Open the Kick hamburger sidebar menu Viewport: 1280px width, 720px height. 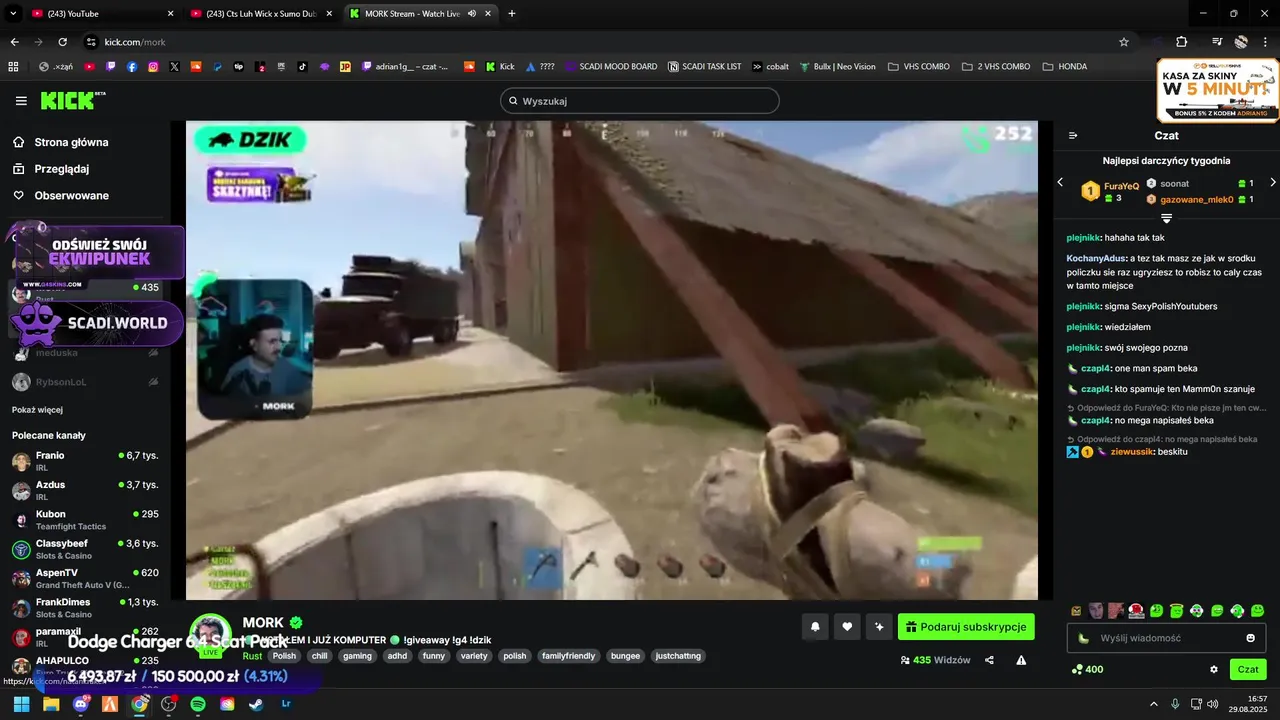[x=21, y=101]
